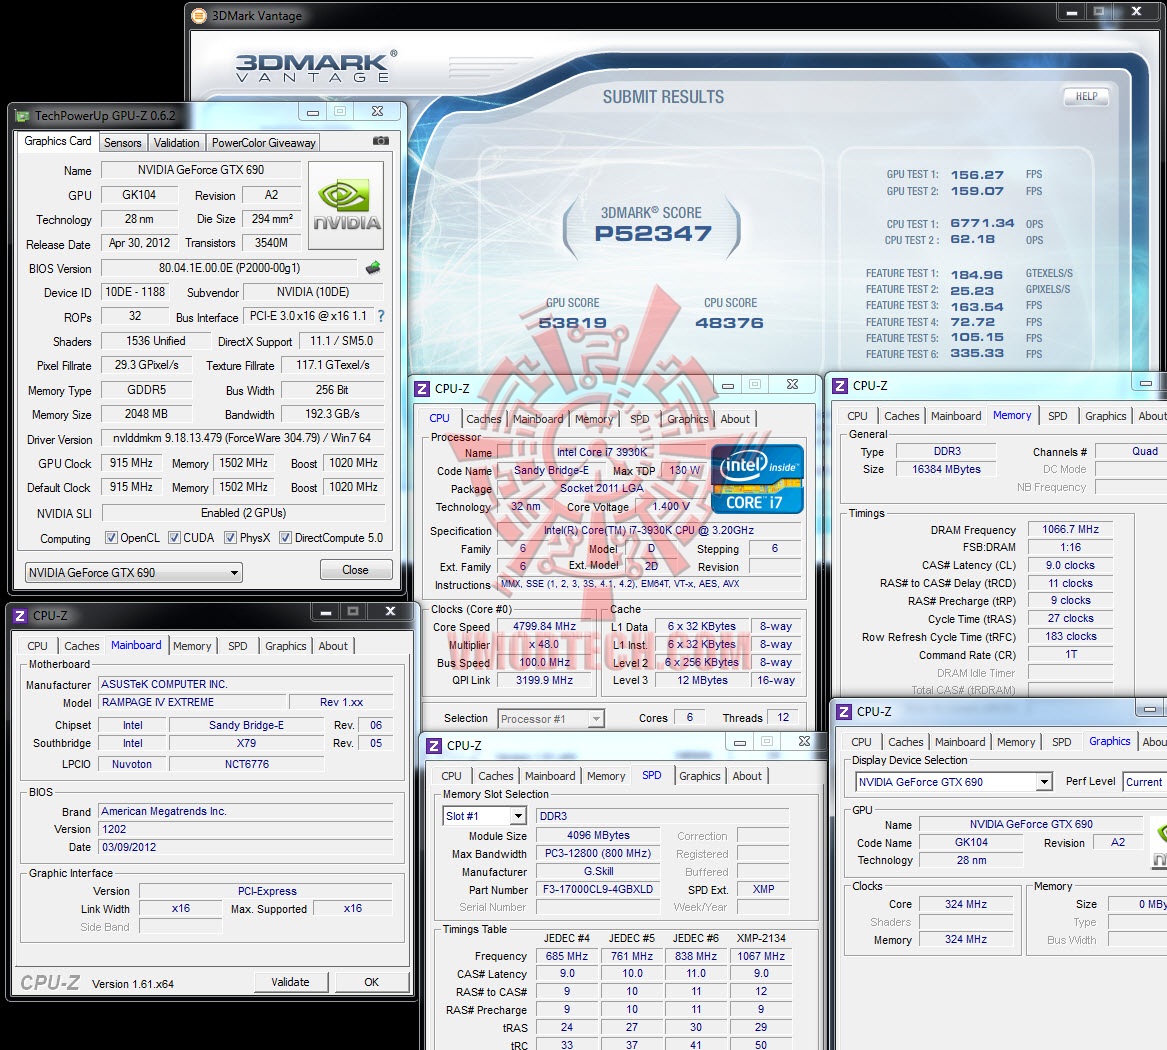Click the CPU score value 48376
1167x1050 pixels.
[729, 323]
